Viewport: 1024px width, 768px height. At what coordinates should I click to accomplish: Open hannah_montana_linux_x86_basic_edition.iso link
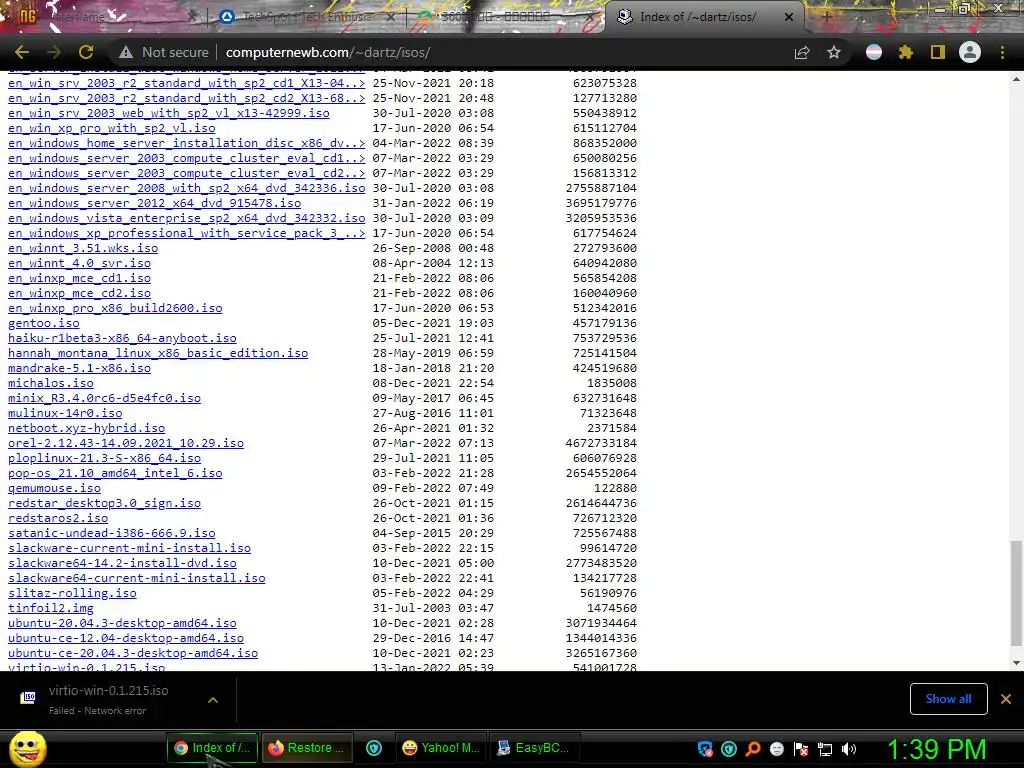point(158,353)
